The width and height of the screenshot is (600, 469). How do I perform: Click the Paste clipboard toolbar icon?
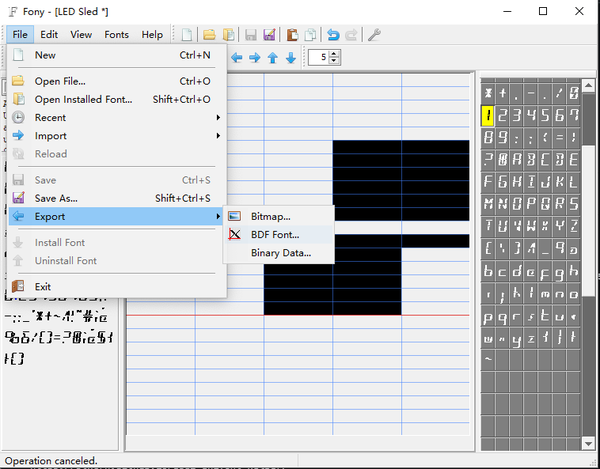pos(292,35)
